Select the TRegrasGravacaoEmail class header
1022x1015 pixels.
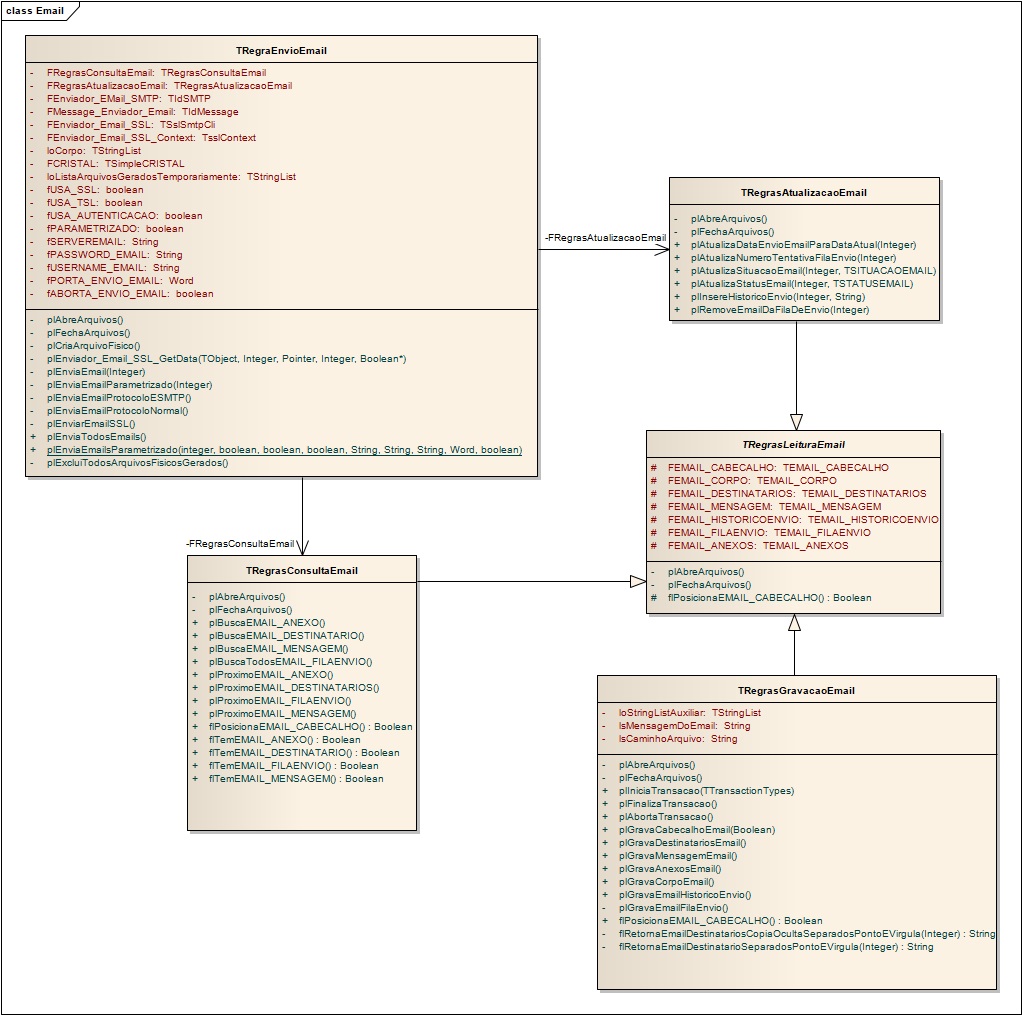796,690
